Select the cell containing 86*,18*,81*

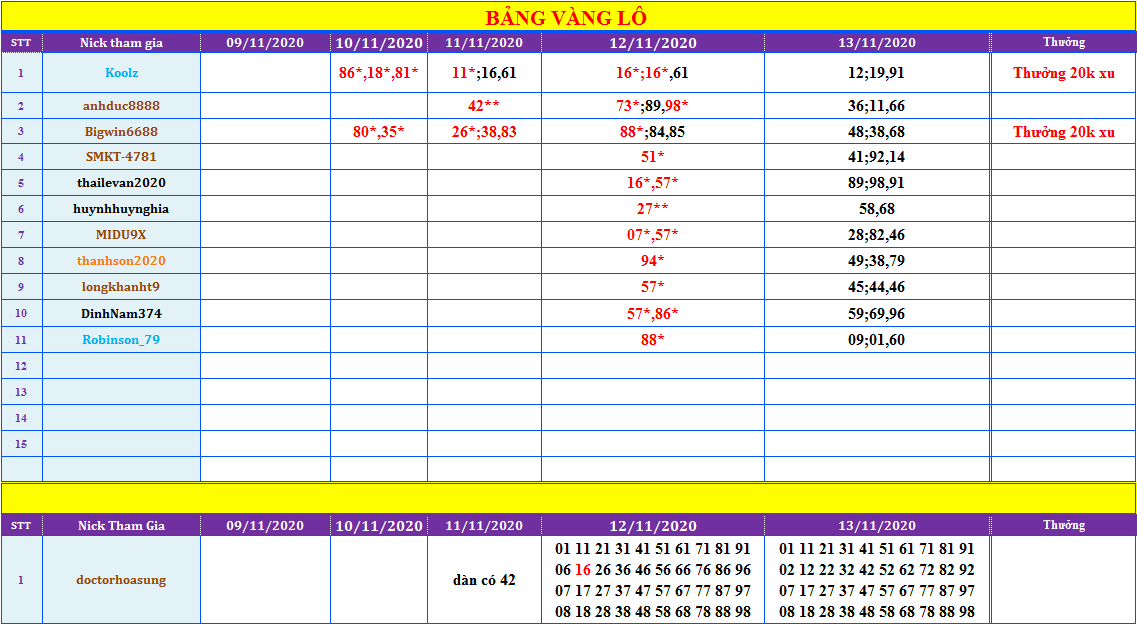pos(379,73)
